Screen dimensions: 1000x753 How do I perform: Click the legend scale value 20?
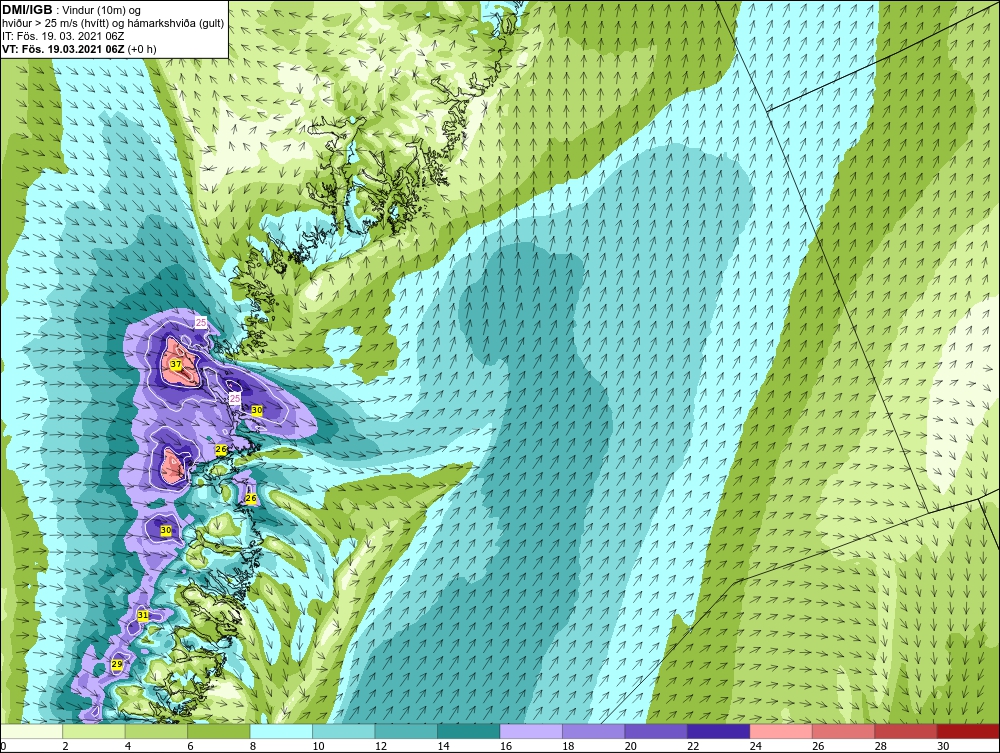pos(631,746)
